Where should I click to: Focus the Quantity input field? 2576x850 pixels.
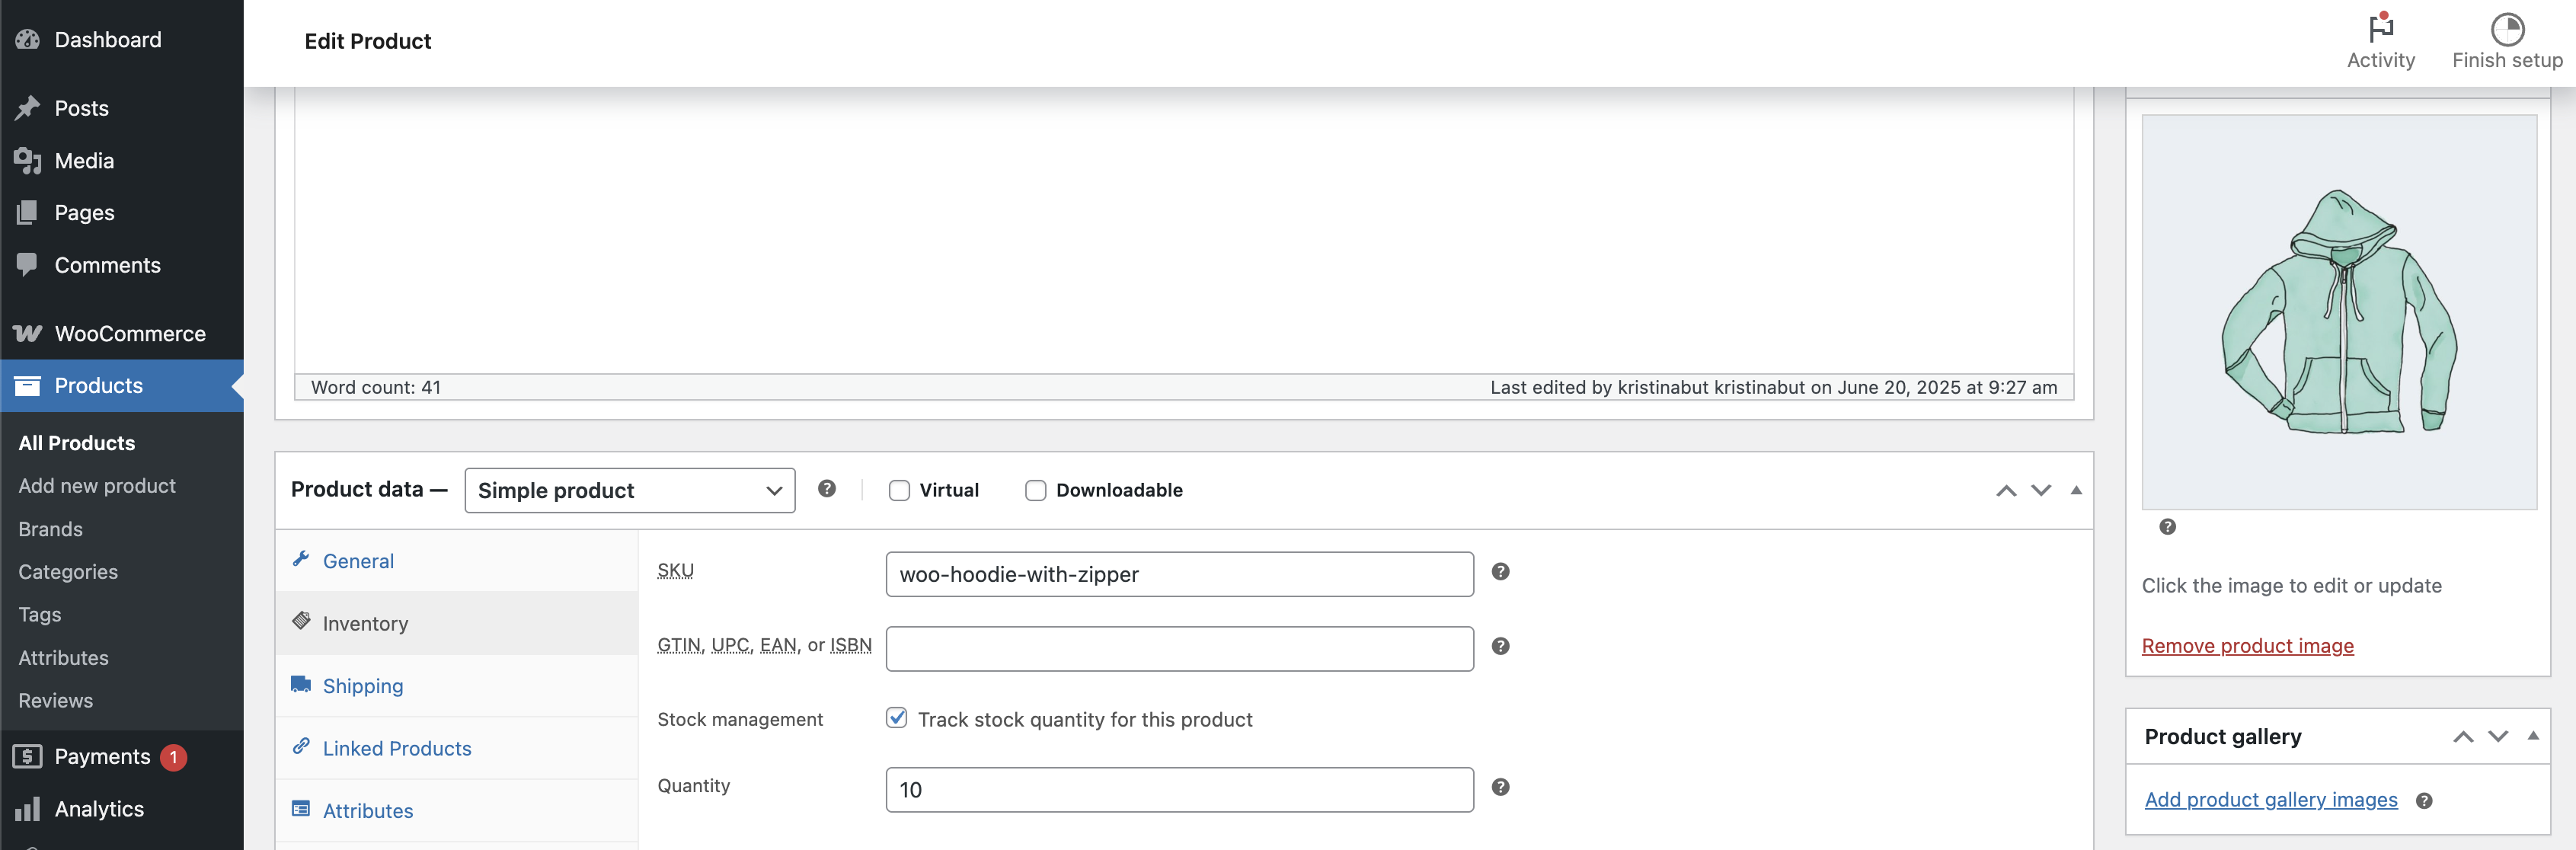click(x=1179, y=790)
